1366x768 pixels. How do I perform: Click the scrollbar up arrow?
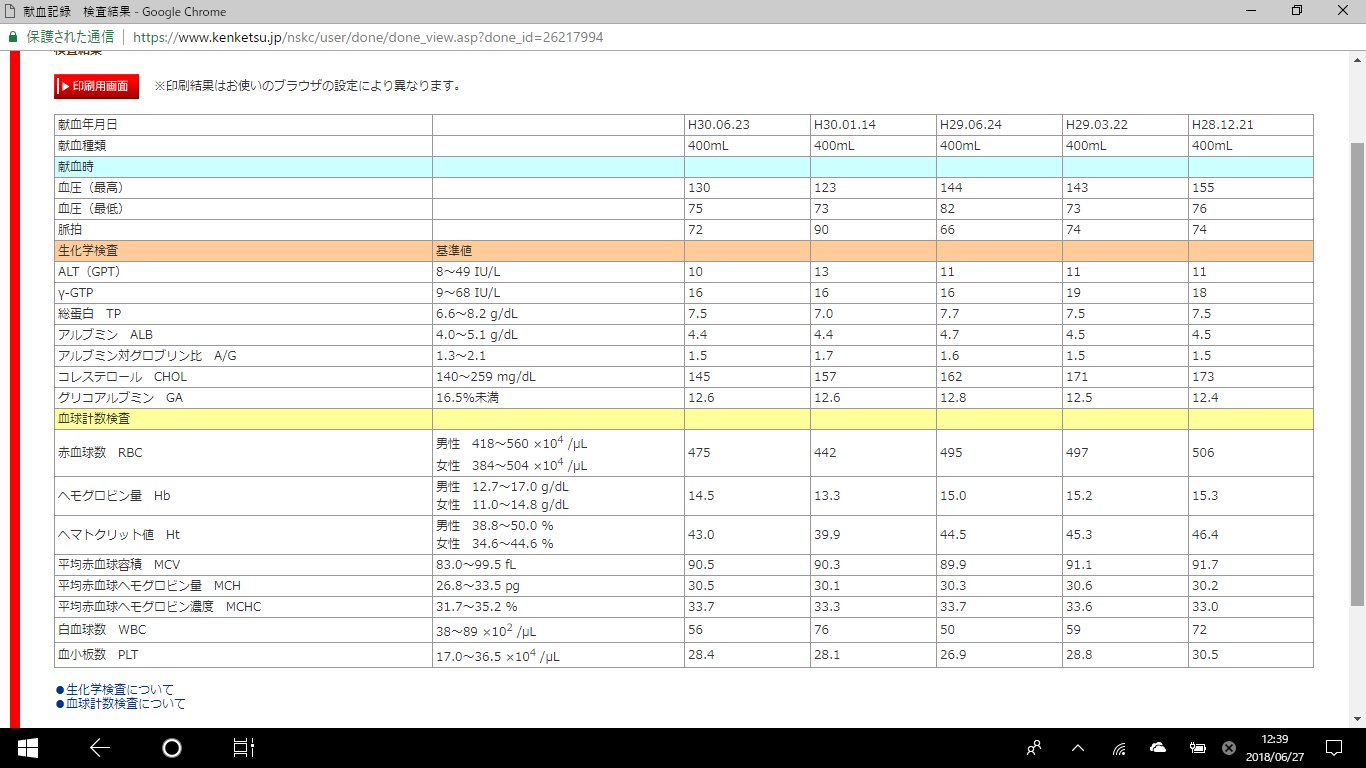click(1357, 58)
